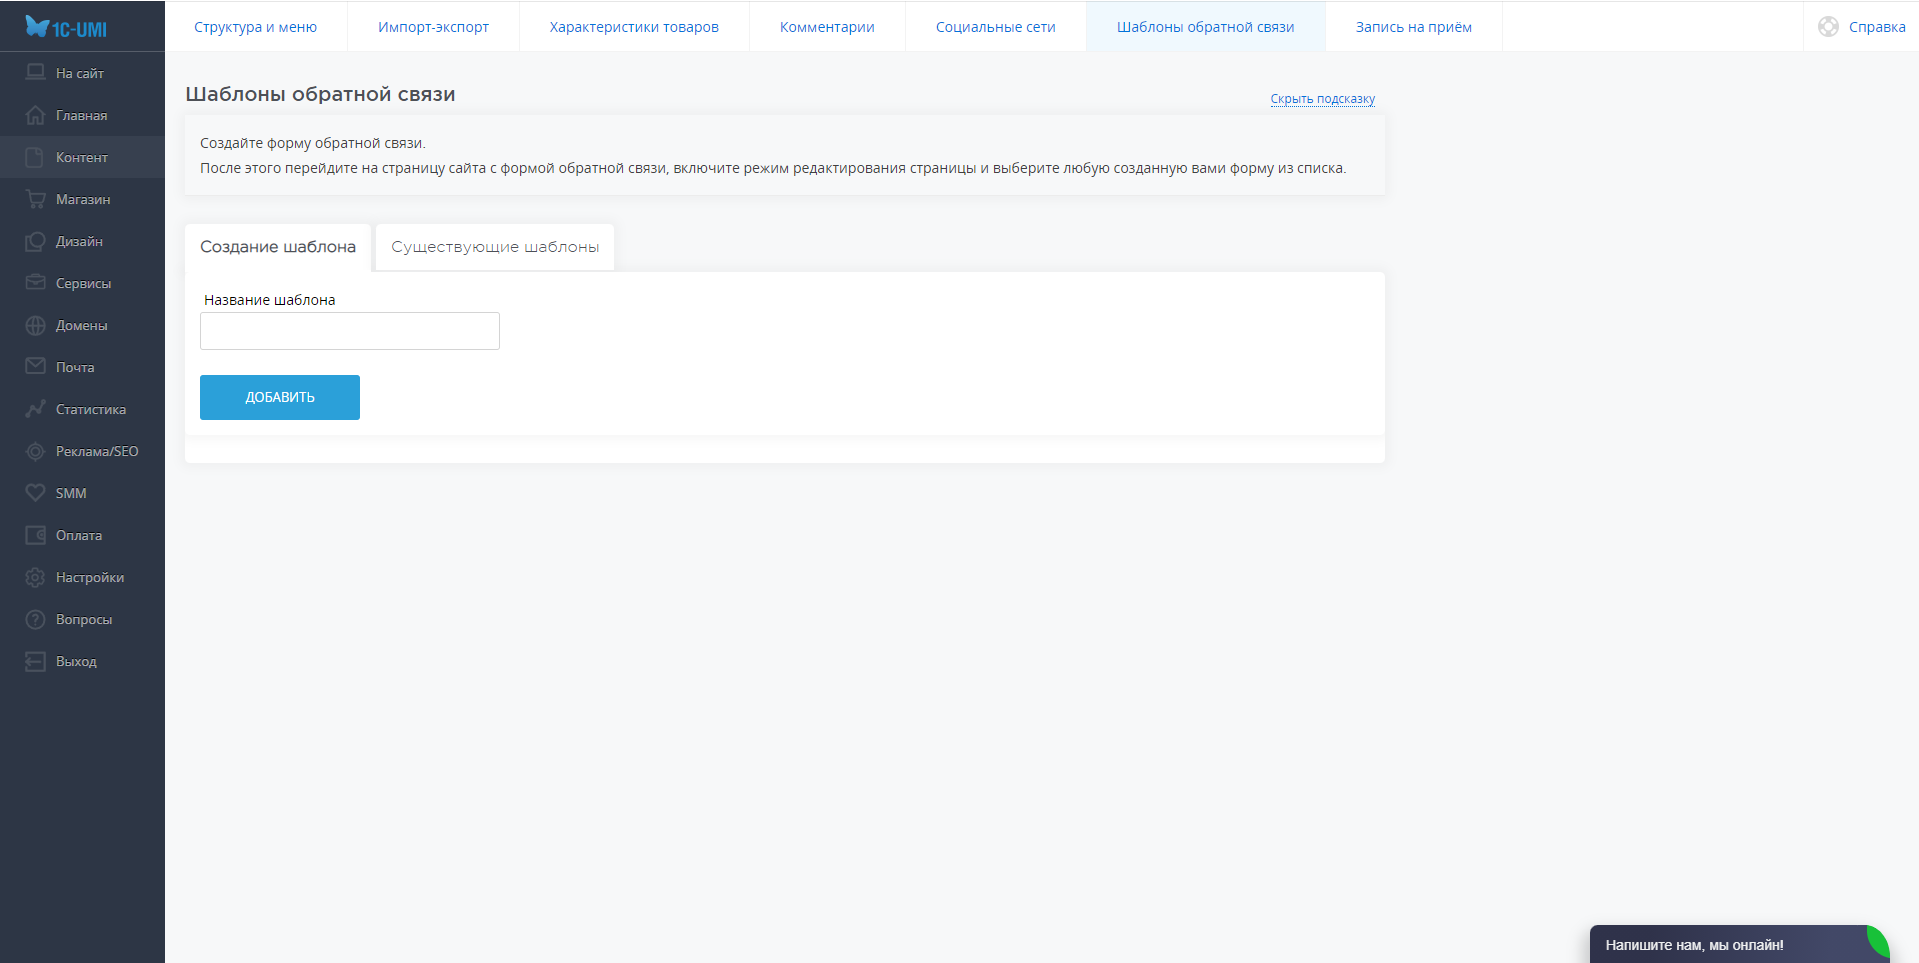1919x963 pixels.
Task: Click the document icon beside Контент
Action: (35, 157)
